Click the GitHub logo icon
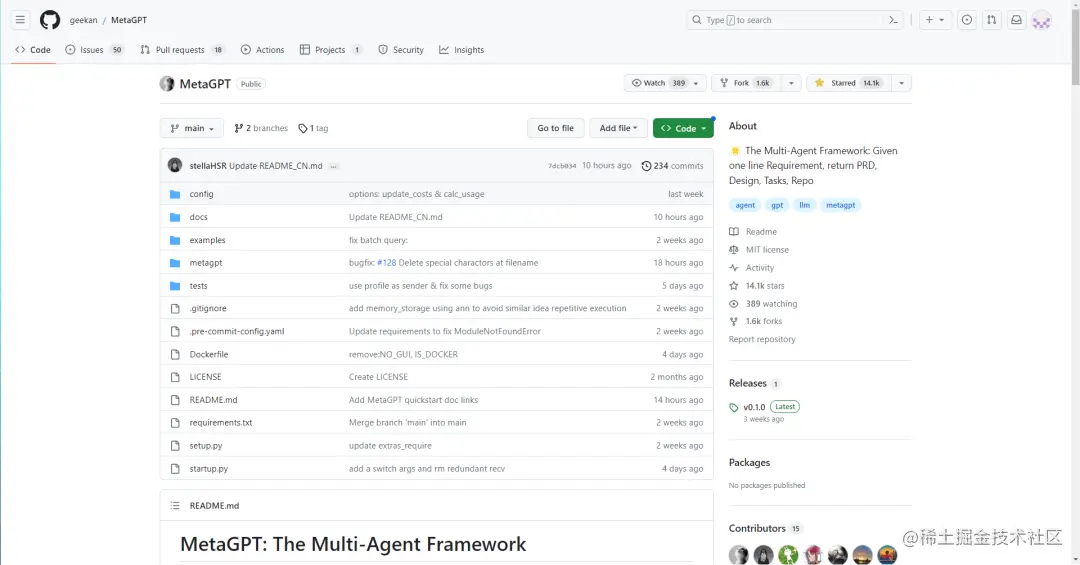The image size is (1080, 565). click(50, 20)
